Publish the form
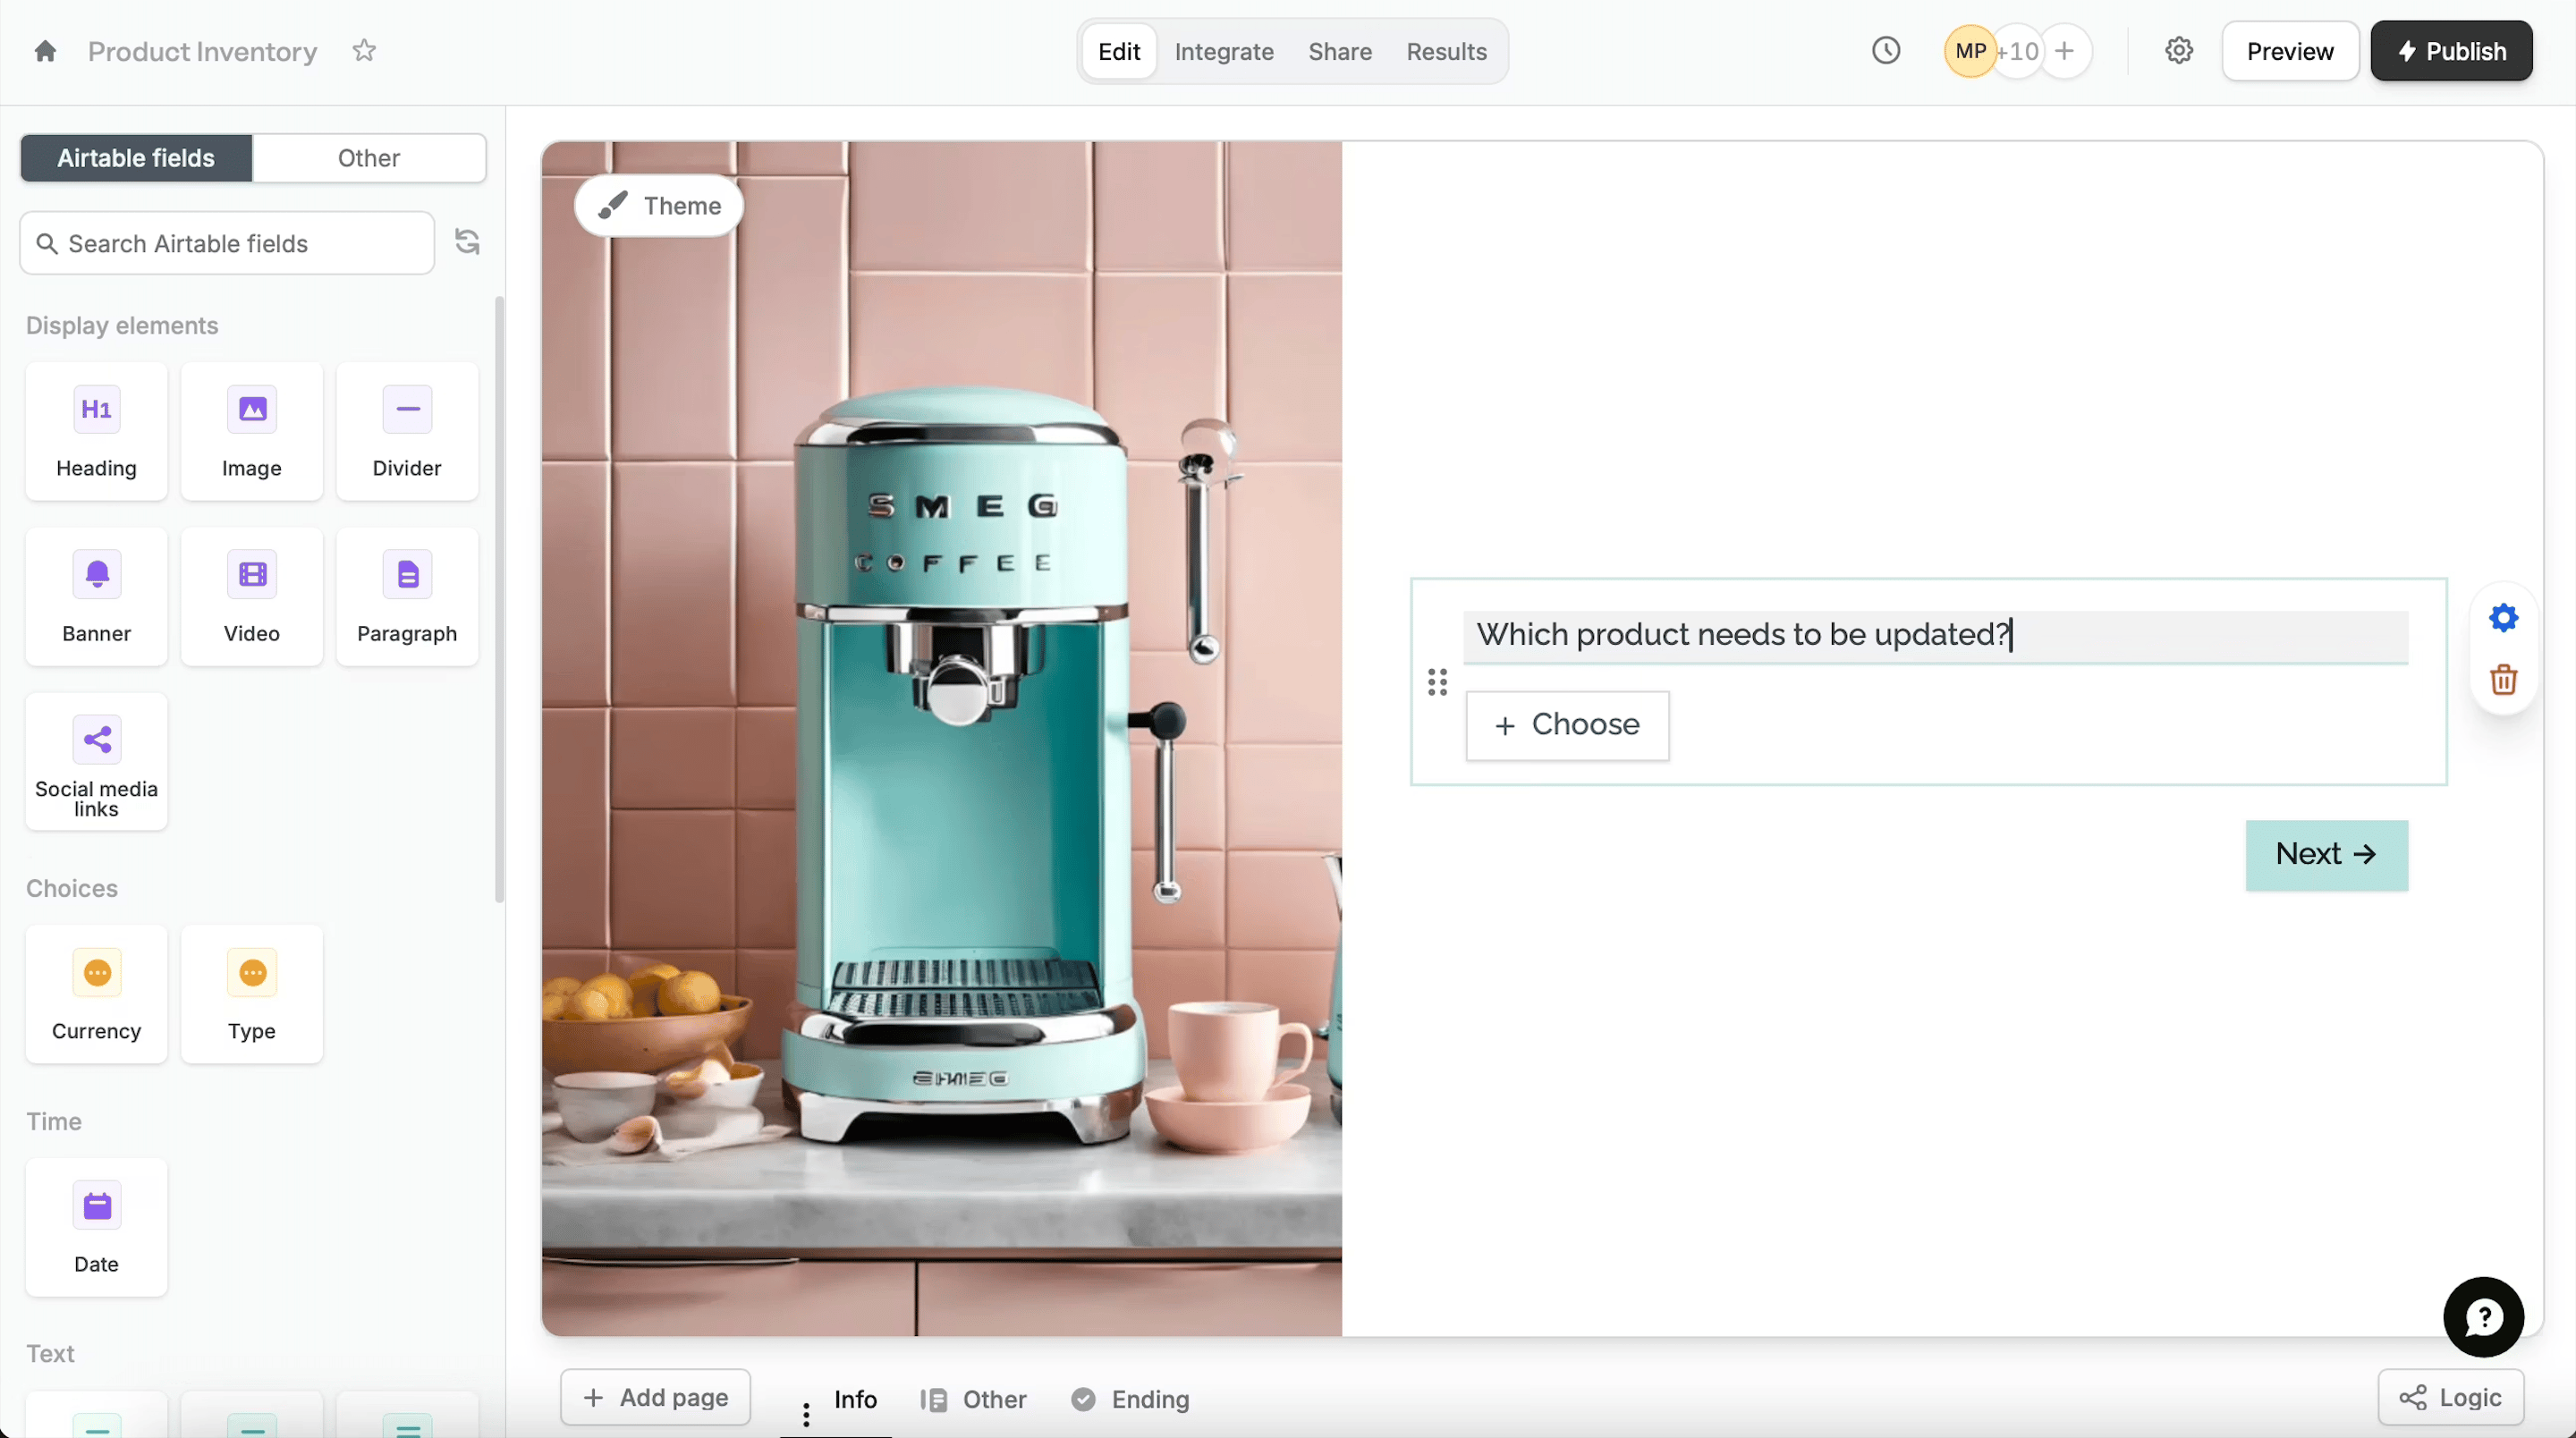 coord(2451,51)
